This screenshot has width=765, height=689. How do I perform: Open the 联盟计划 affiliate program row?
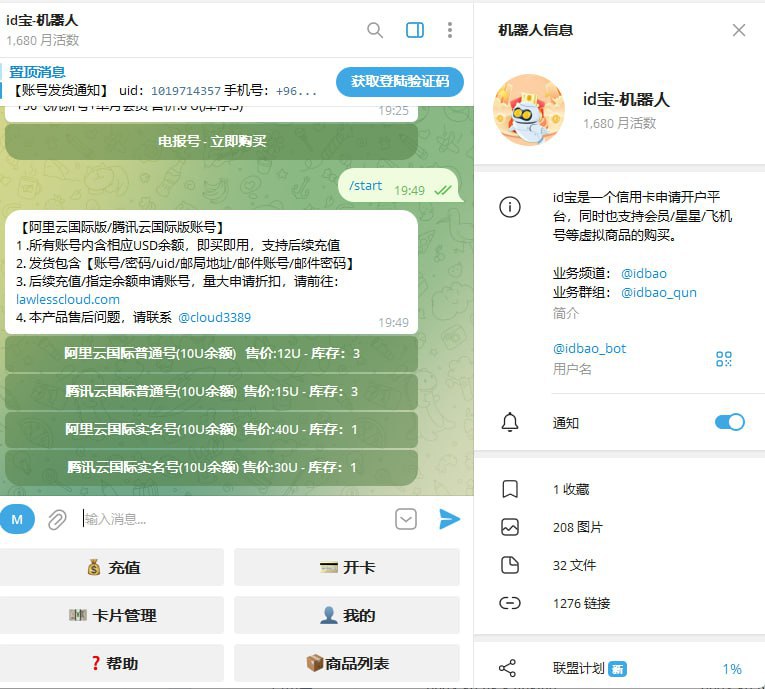click(620, 668)
